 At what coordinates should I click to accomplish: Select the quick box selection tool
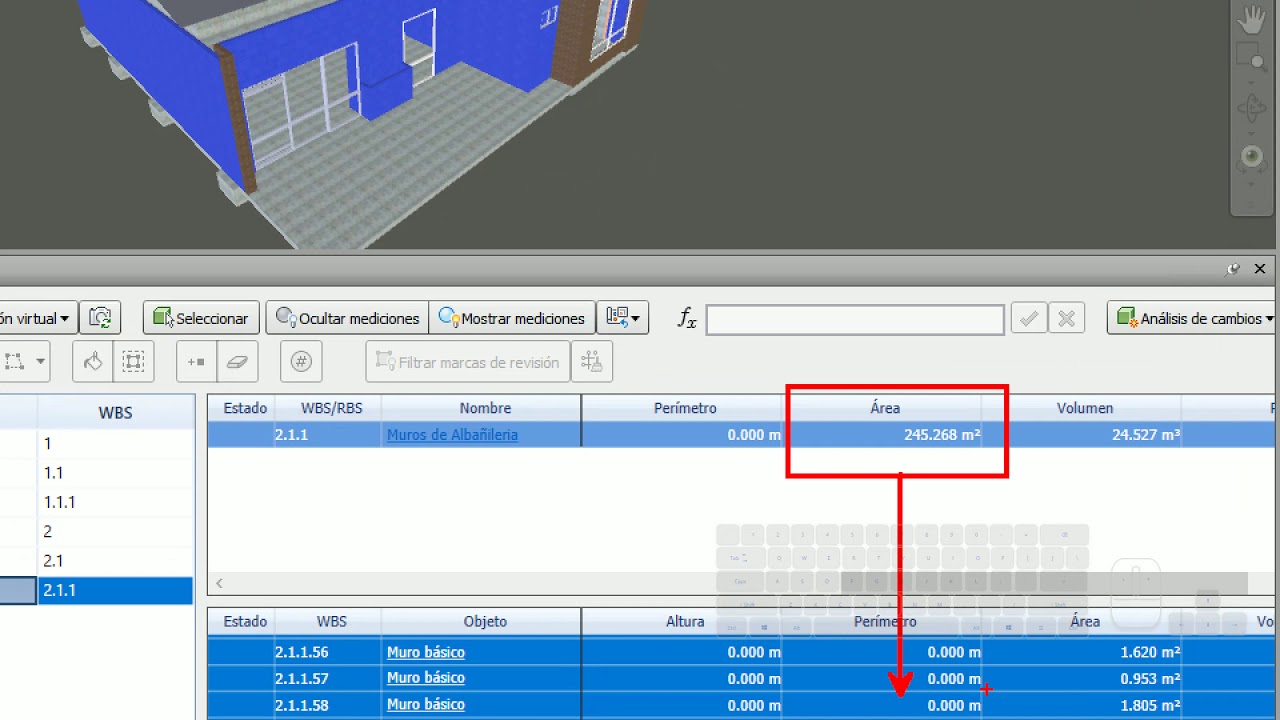point(133,361)
